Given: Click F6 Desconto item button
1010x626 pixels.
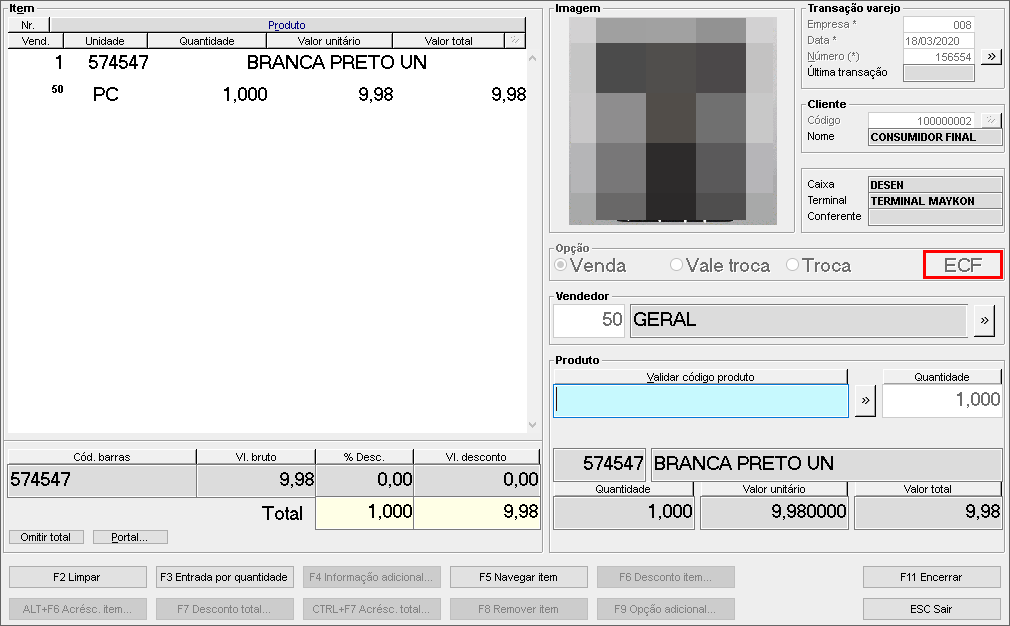Looking at the screenshot, I should [665, 577].
